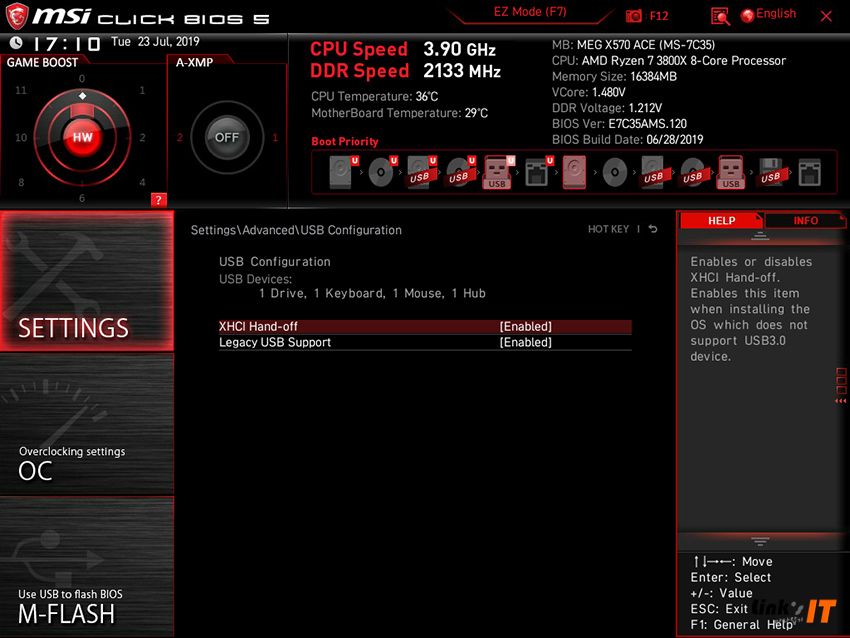Click the CPU Speed 3.90 GHz readout
Image resolution: width=850 pixels, height=638 pixels.
click(x=403, y=49)
